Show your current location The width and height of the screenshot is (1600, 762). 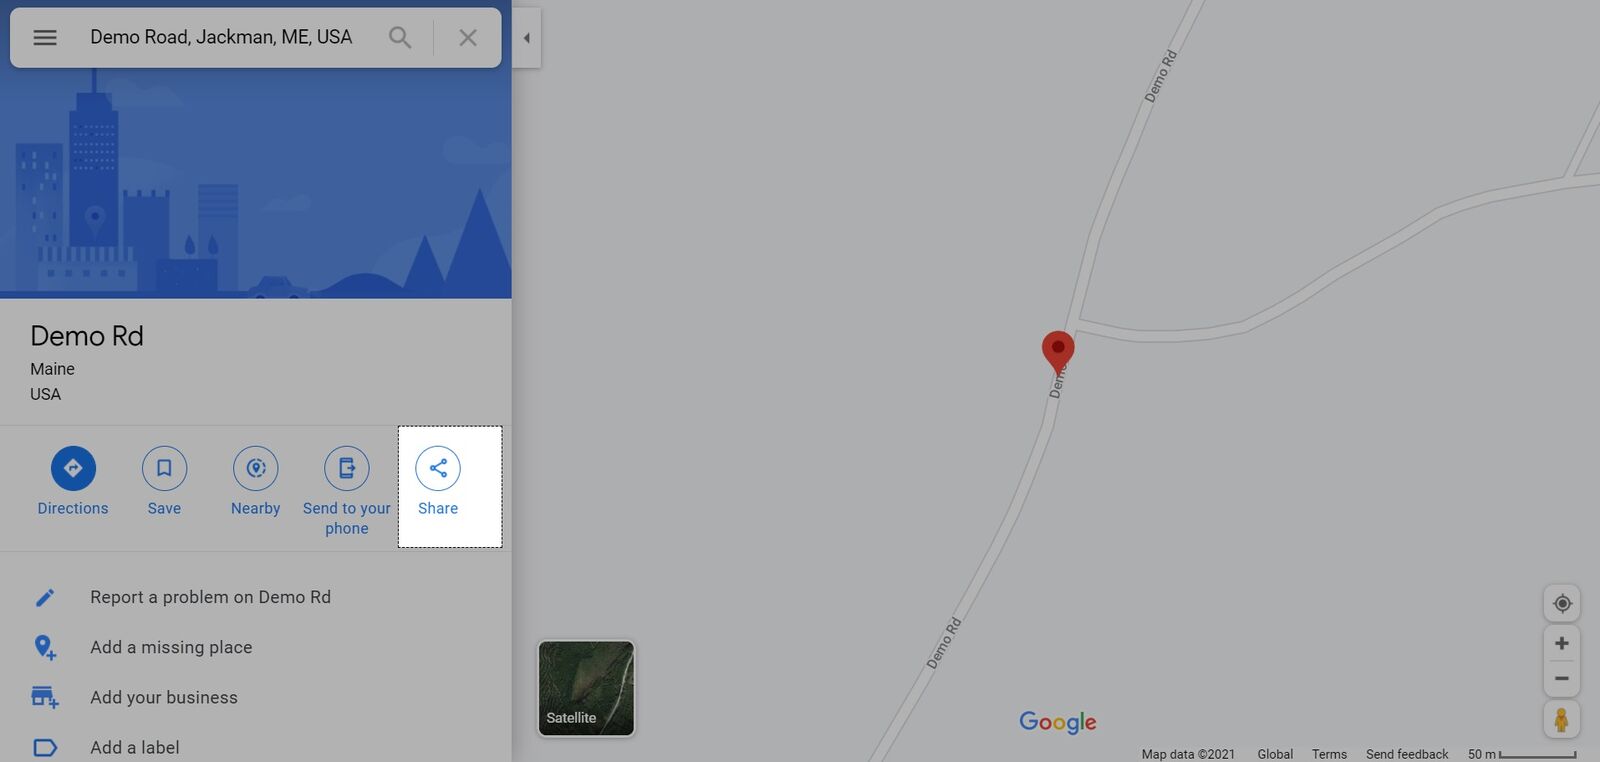point(1562,603)
